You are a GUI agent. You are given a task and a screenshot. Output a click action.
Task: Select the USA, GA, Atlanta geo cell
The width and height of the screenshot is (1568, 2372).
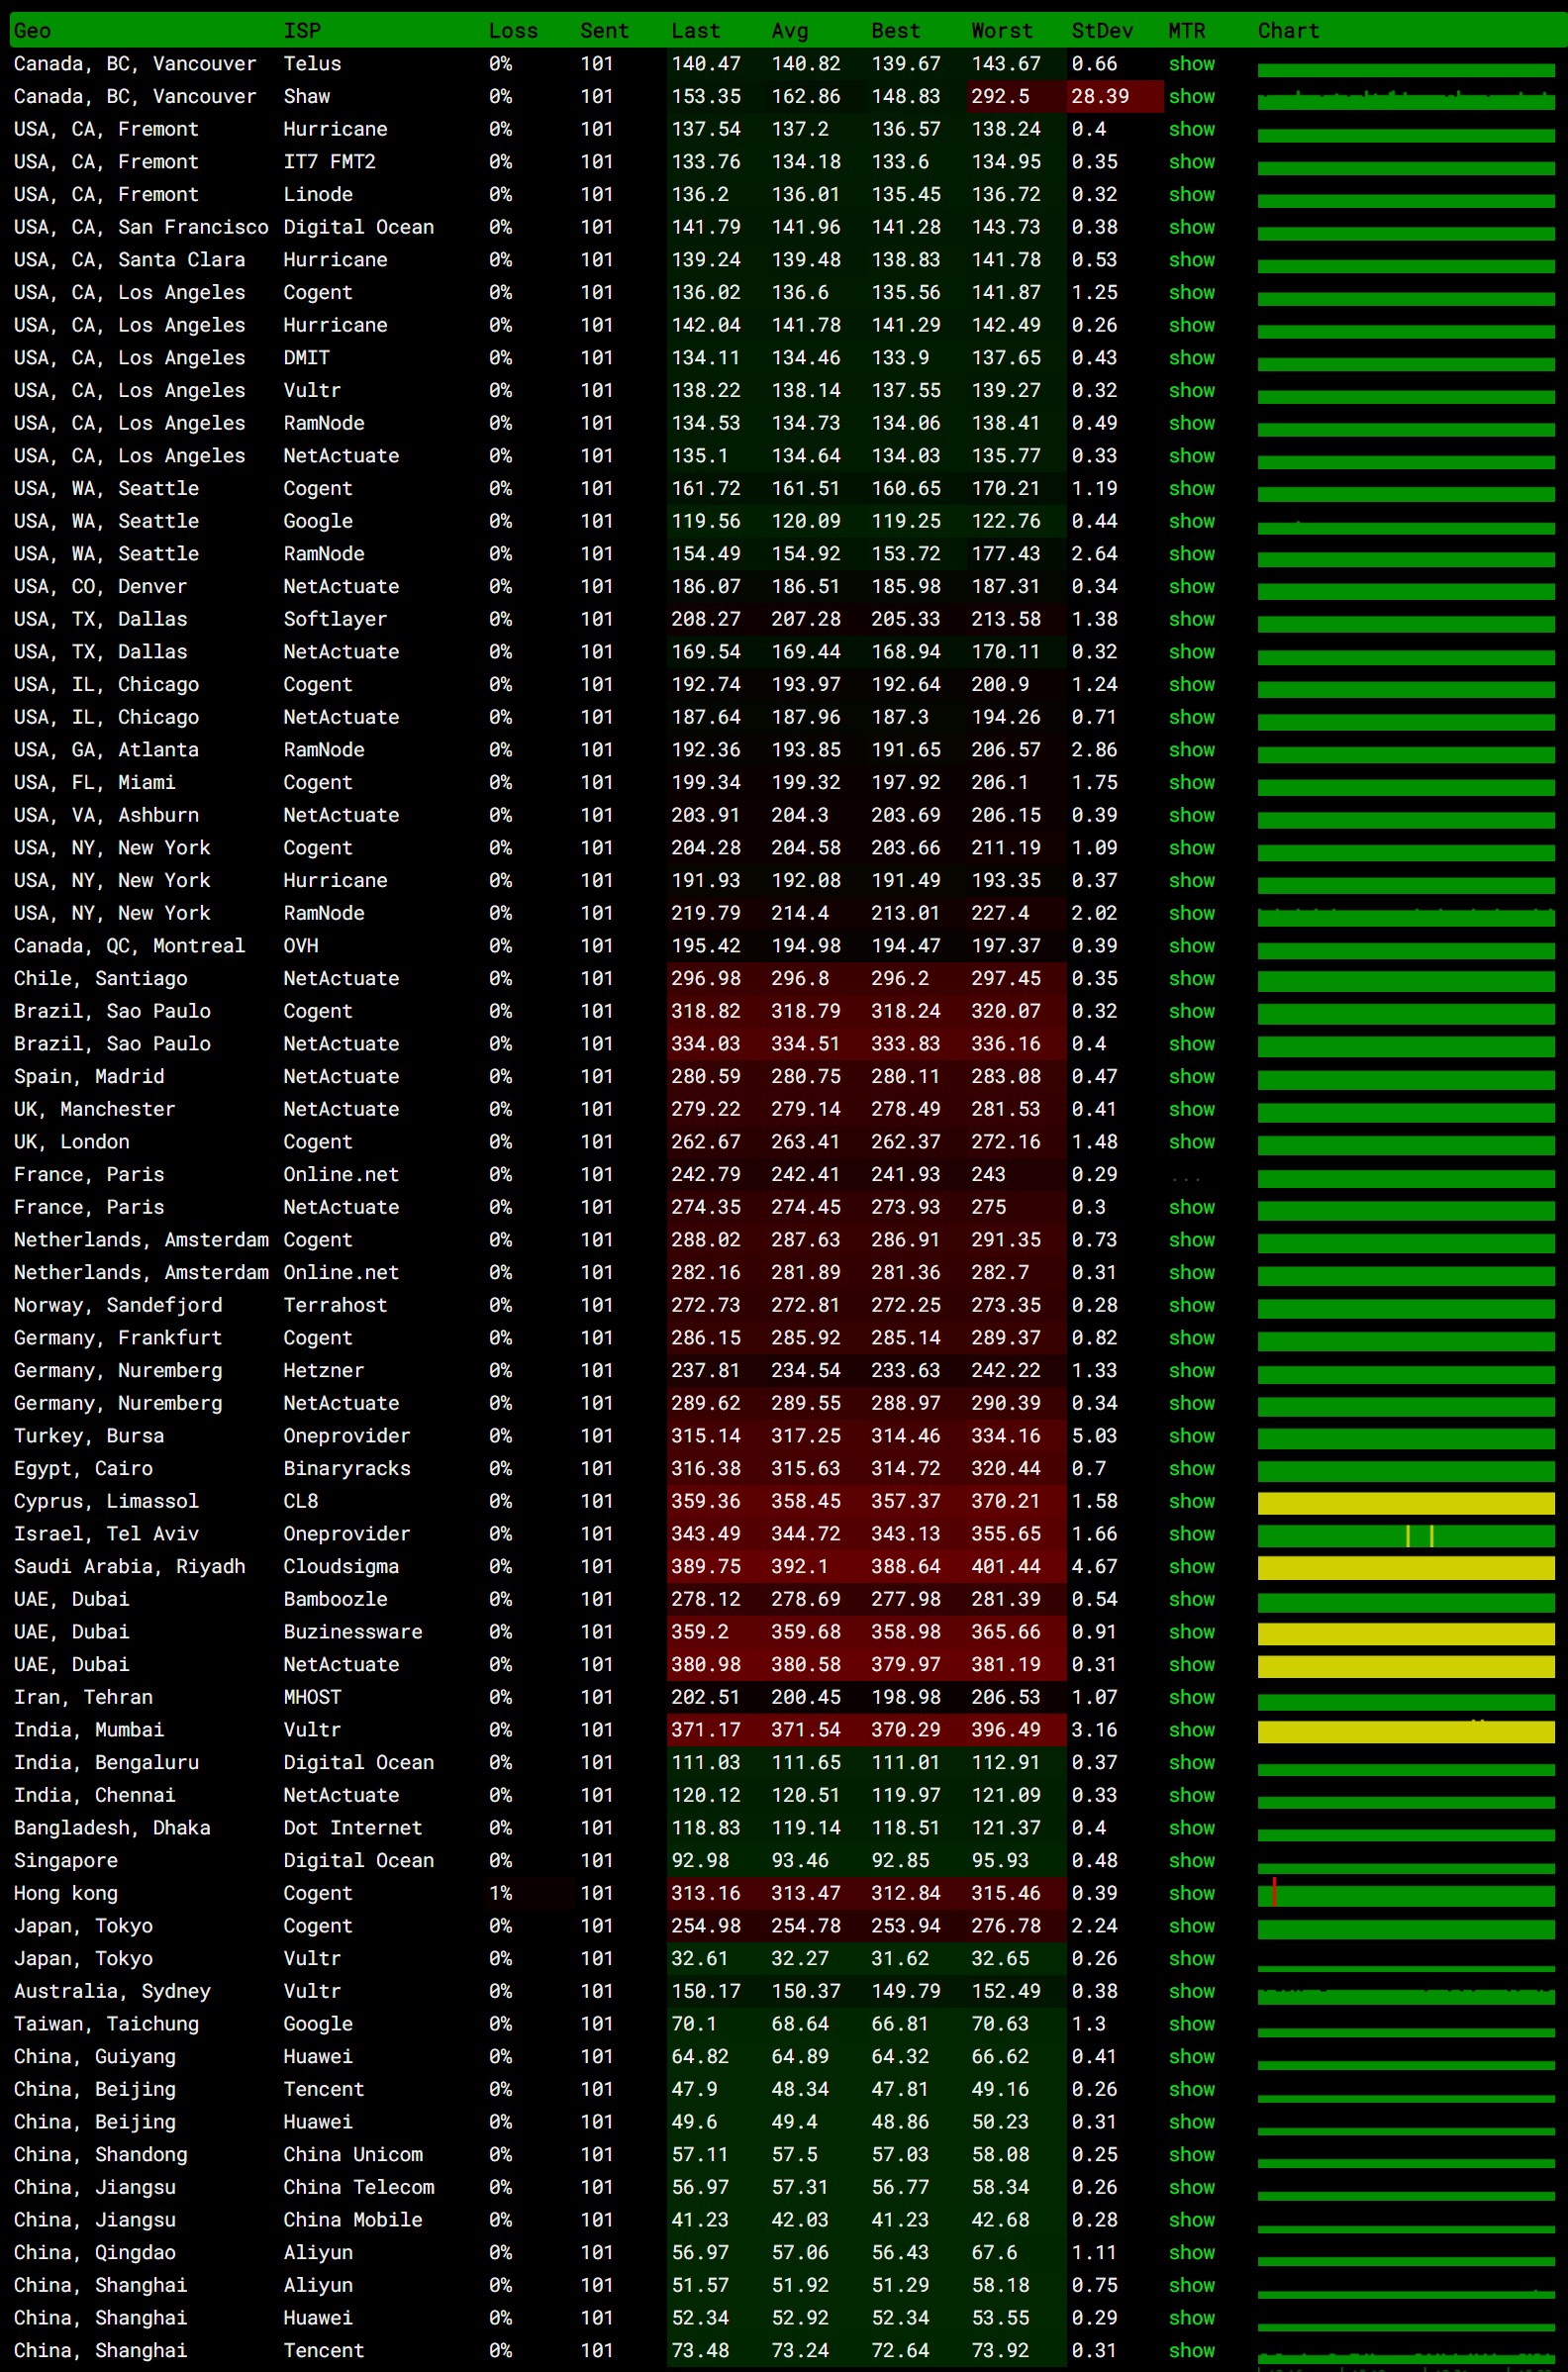[x=106, y=750]
